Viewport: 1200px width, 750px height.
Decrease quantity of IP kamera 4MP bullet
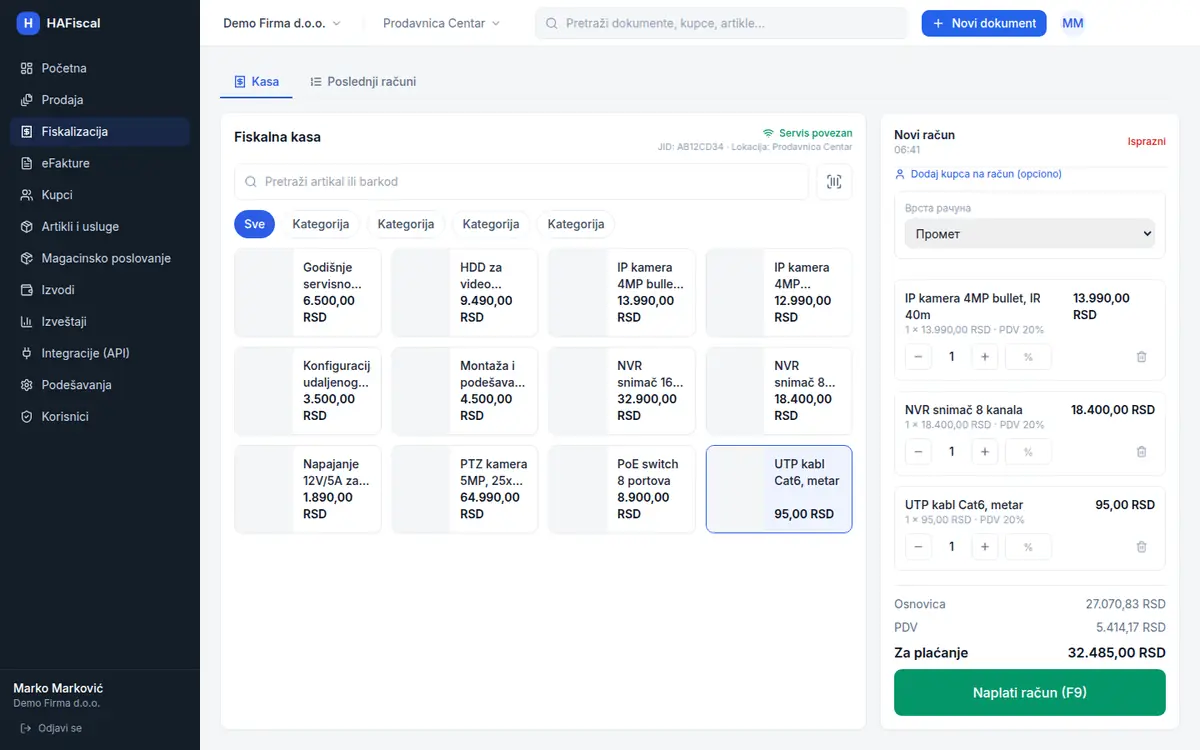coord(918,357)
